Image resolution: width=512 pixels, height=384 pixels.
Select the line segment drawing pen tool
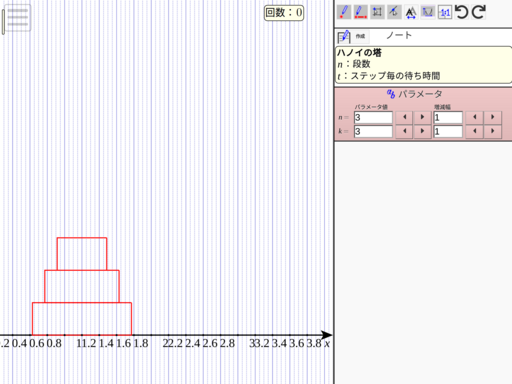pos(360,12)
